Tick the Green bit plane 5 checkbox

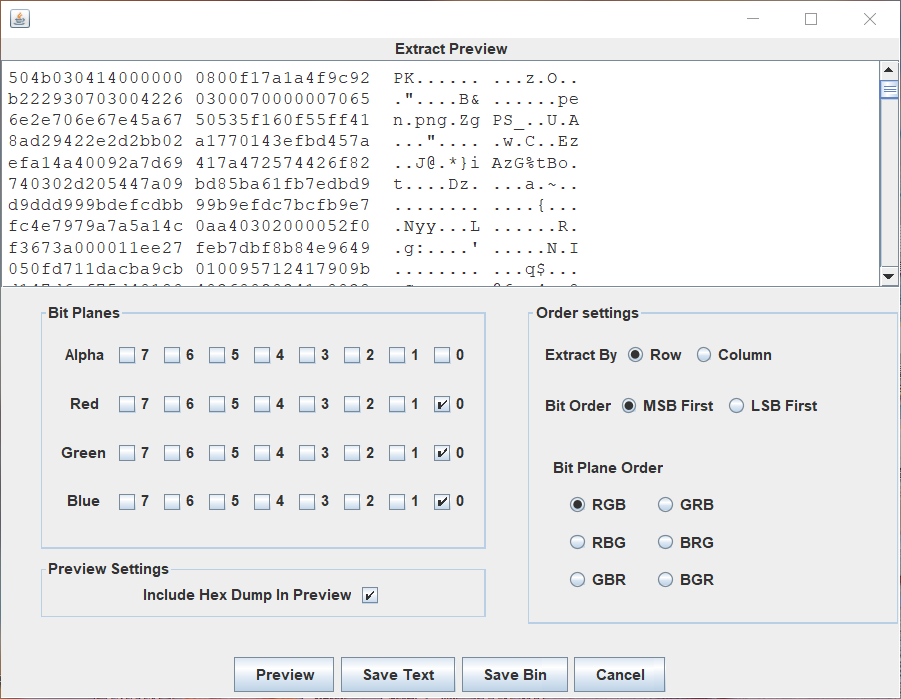coord(217,453)
